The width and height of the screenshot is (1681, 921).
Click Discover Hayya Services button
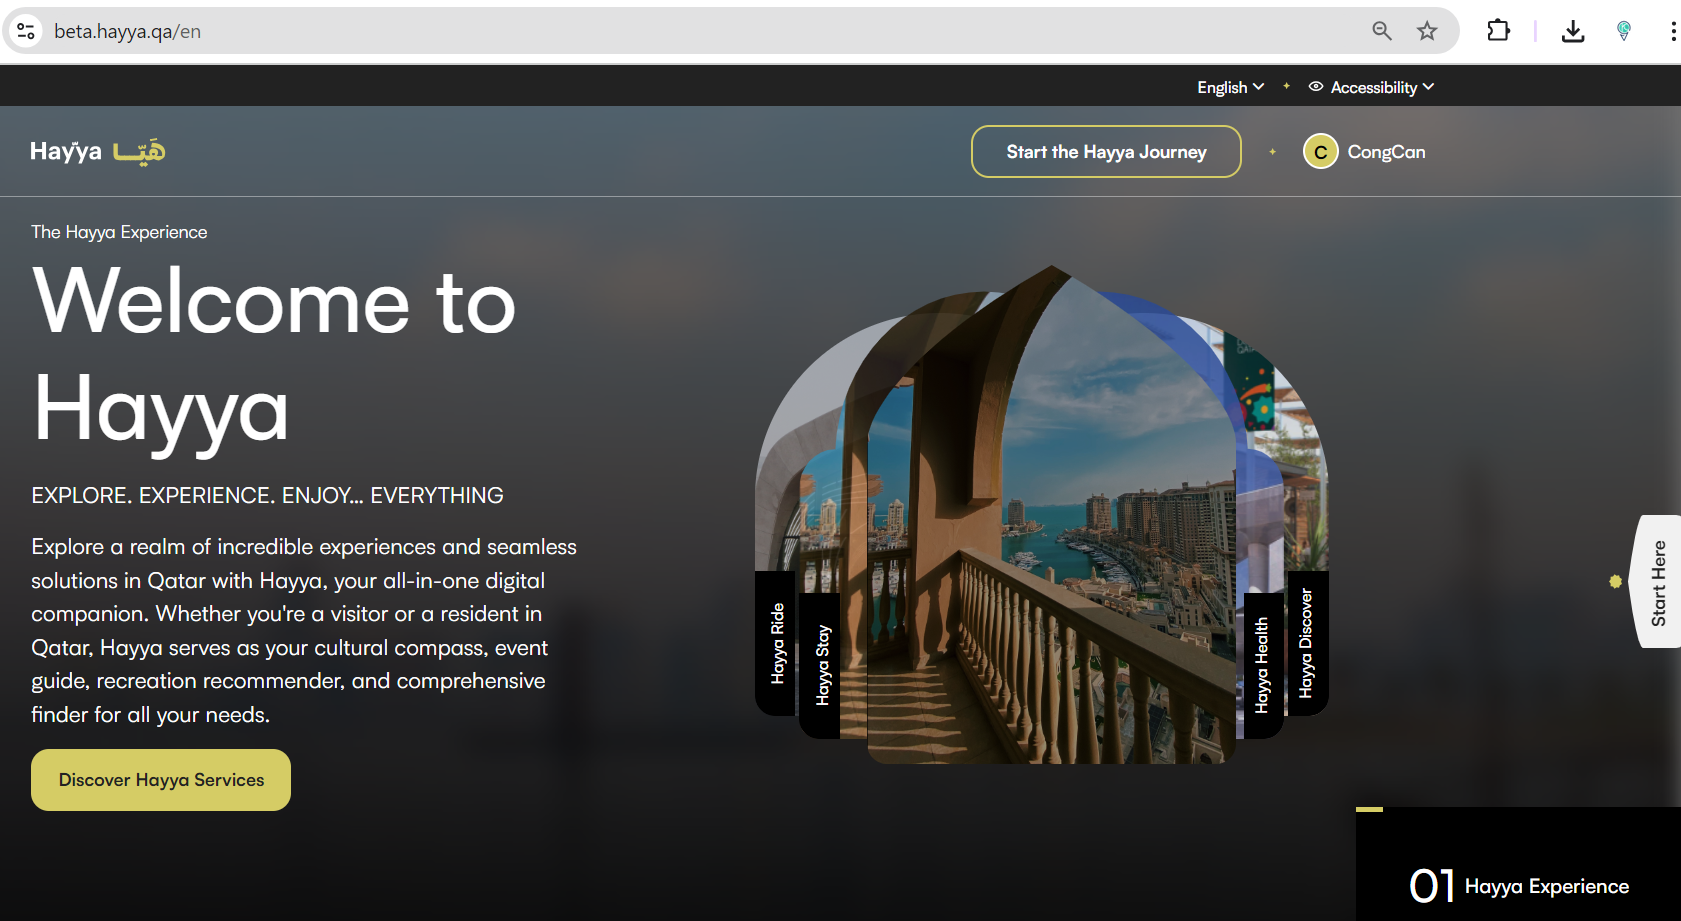161,780
